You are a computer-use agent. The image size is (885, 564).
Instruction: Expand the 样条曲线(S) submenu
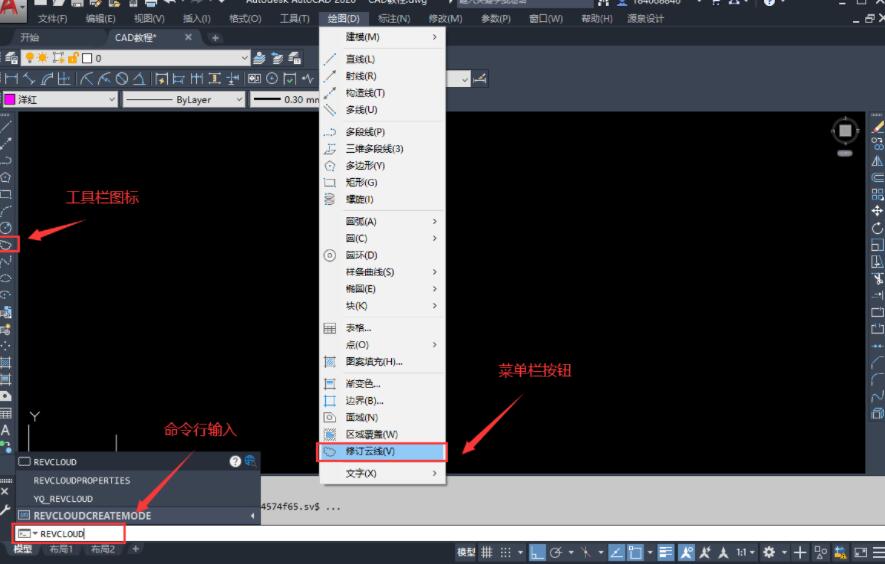click(x=383, y=272)
